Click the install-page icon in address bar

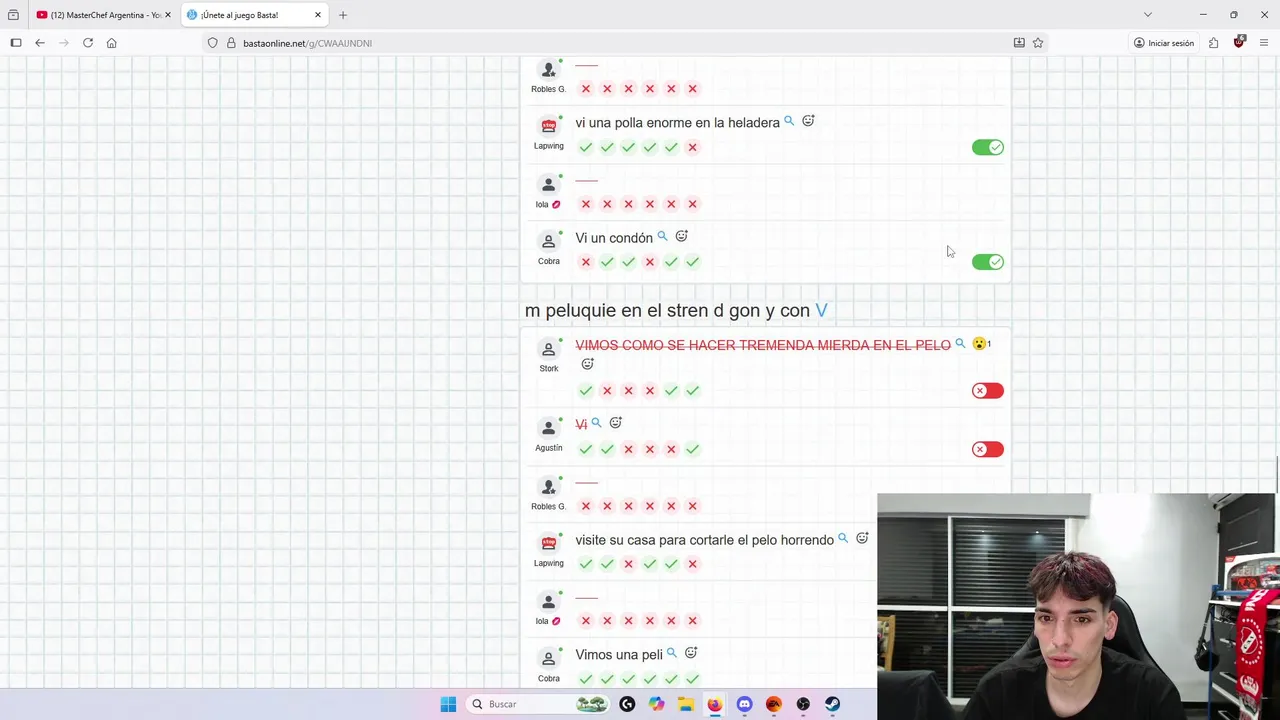pos(1019,43)
